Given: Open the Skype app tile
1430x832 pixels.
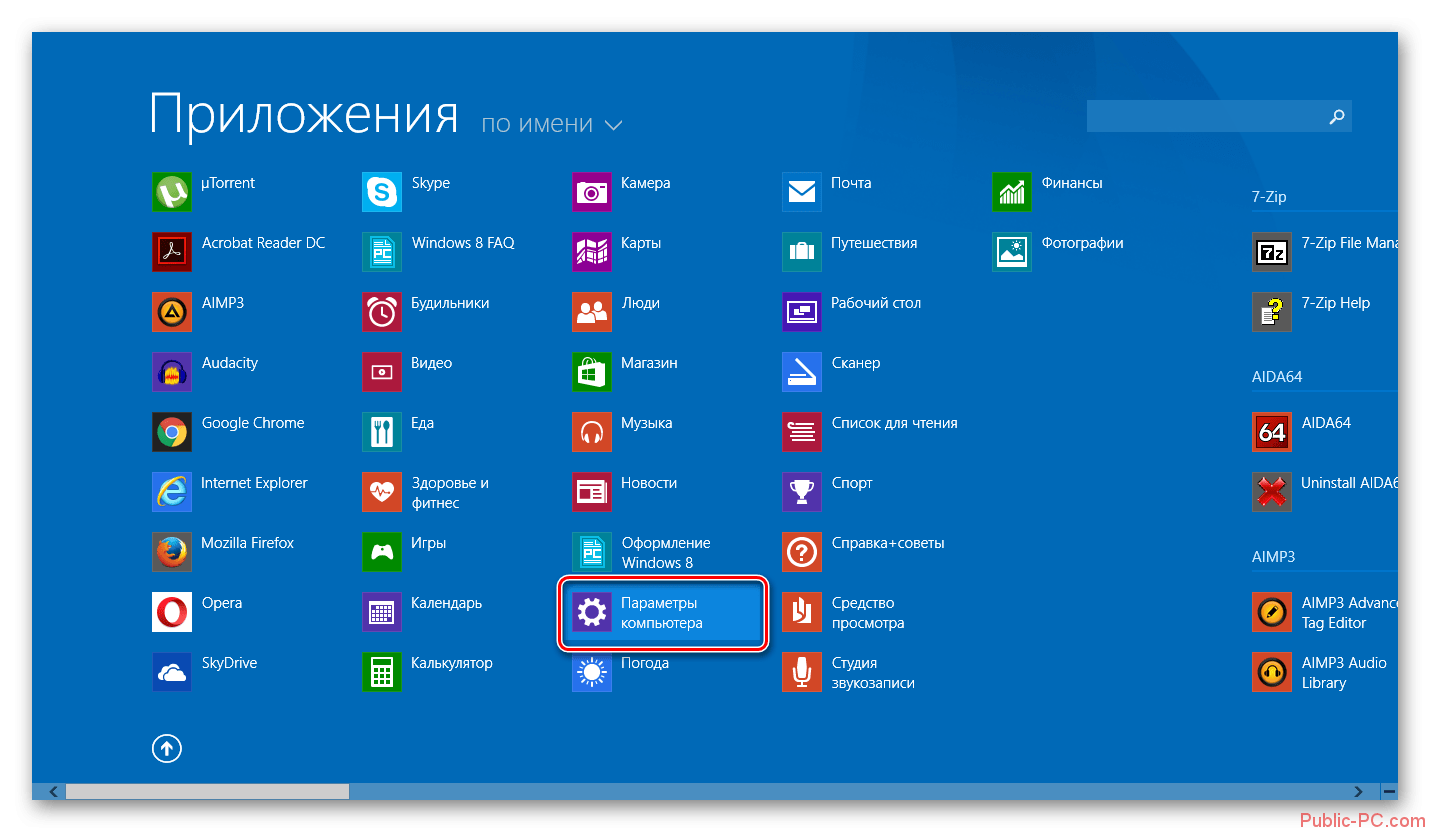Looking at the screenshot, I should click(x=381, y=192).
